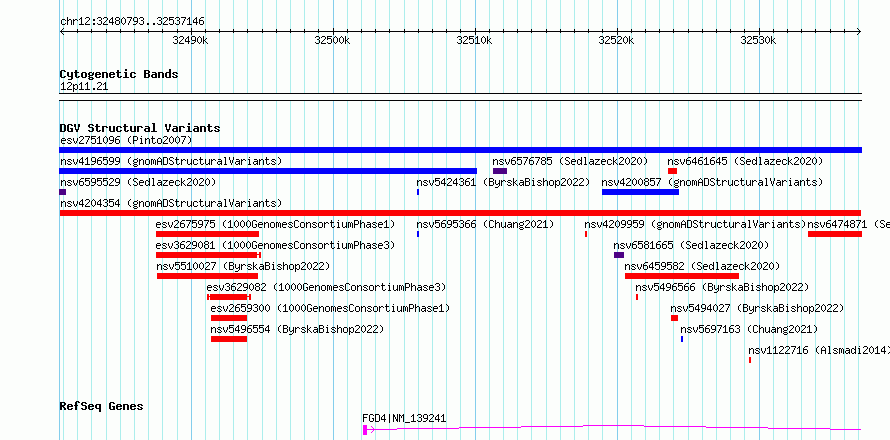This screenshot has width=890, height=440.
Task: Click the 32510k ruler tick label
Action: click(475, 41)
